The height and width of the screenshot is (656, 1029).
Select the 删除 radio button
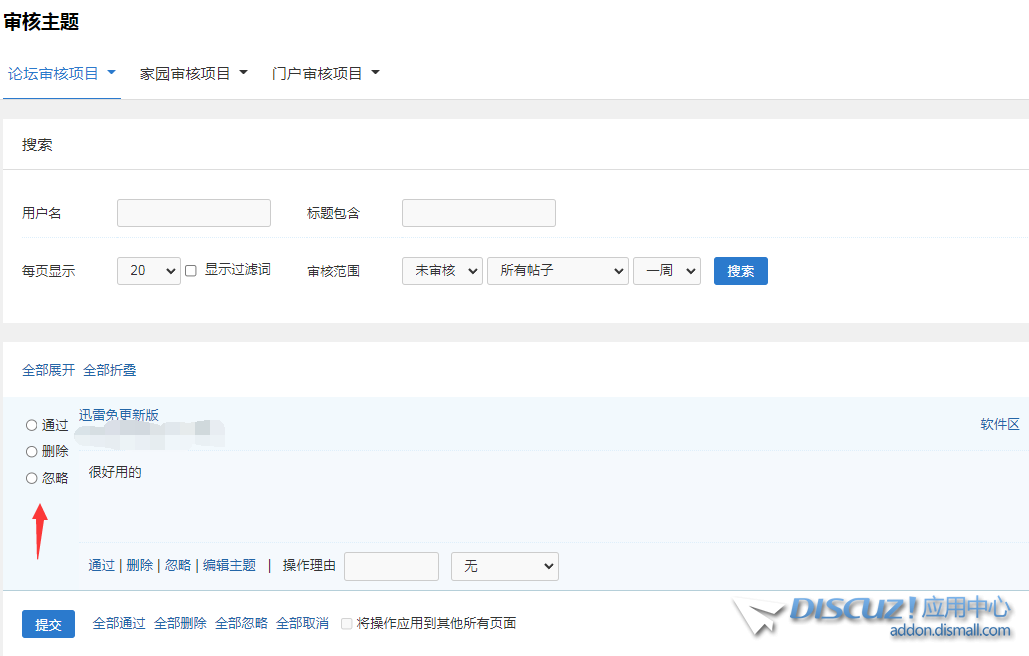[32, 452]
